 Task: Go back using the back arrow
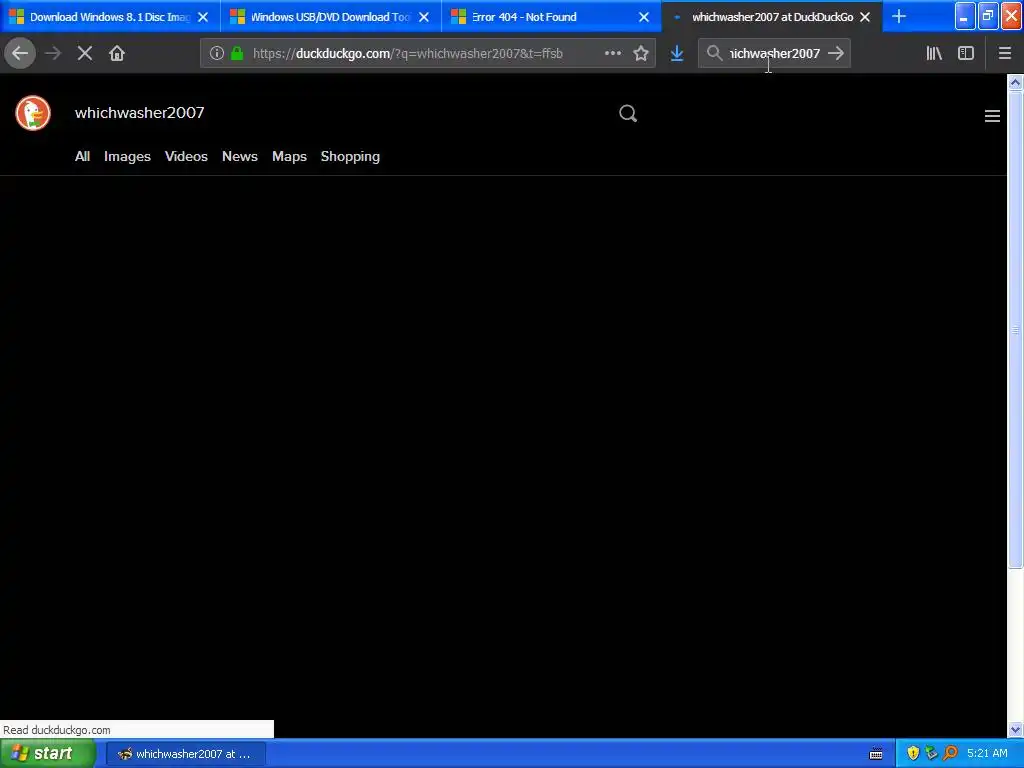(x=20, y=54)
